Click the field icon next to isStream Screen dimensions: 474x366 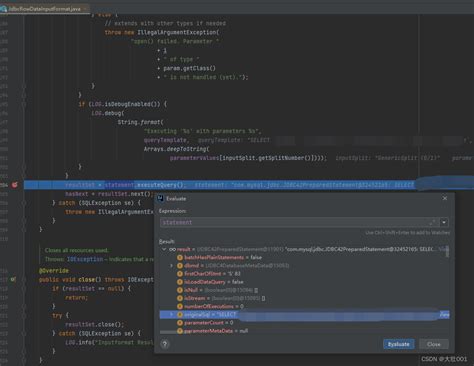180,298
